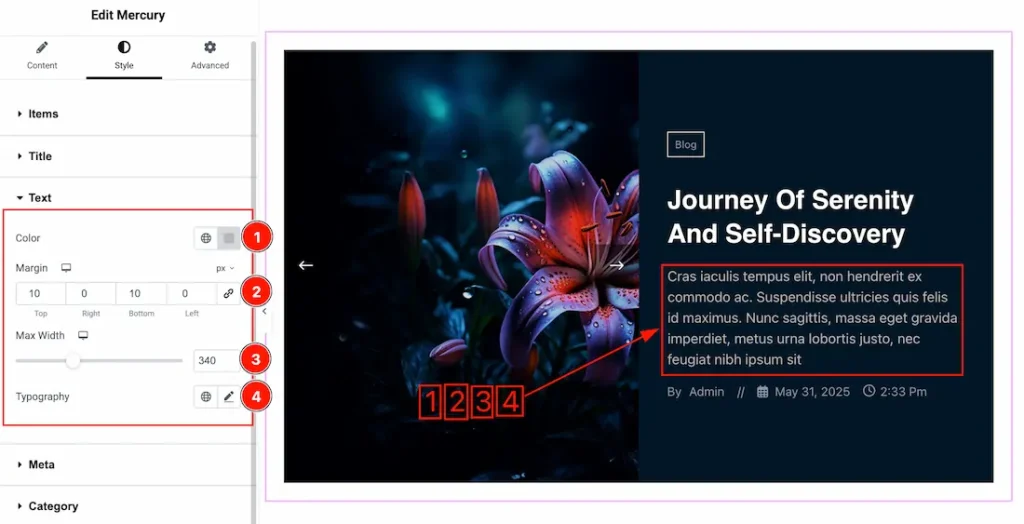Click Max Width responsive device icon
The image size is (1024, 524).
[x=83, y=335]
